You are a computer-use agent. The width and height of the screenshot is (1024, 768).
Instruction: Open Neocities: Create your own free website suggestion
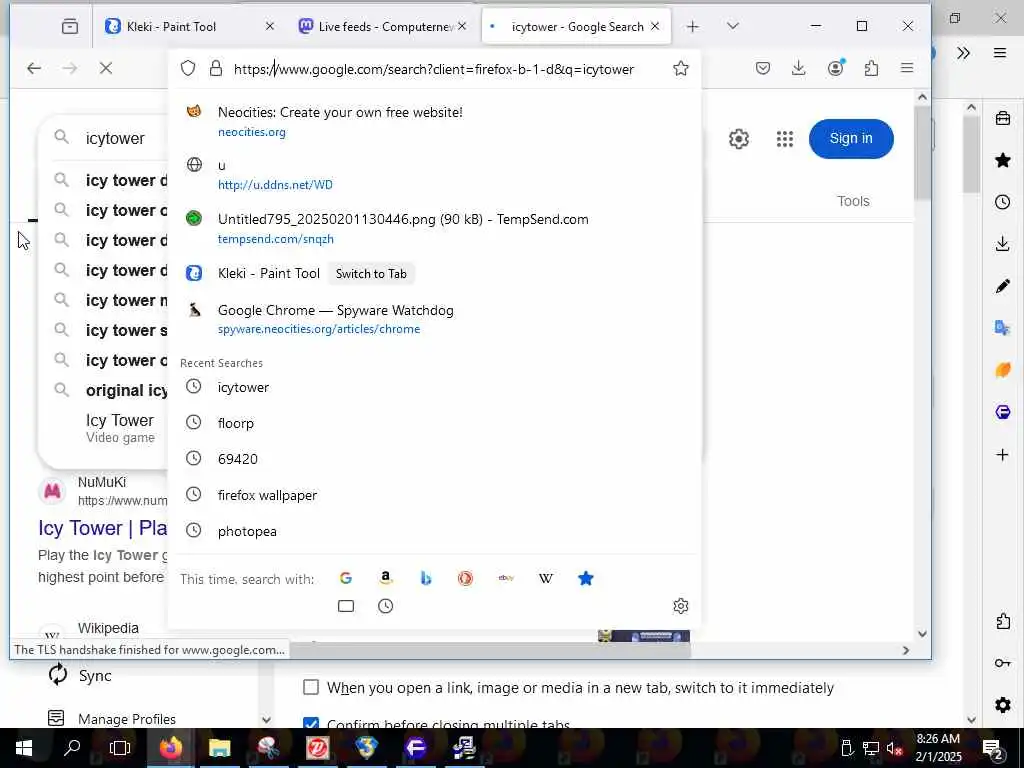click(434, 121)
